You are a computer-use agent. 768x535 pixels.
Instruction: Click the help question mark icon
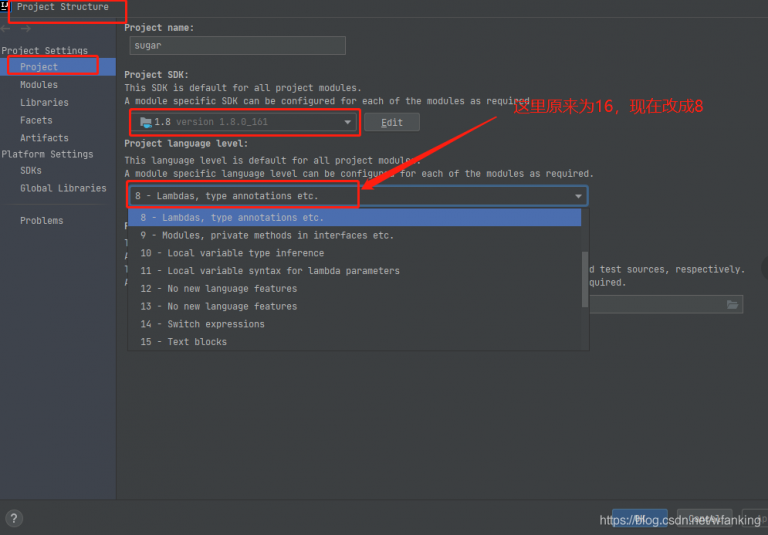[14, 518]
